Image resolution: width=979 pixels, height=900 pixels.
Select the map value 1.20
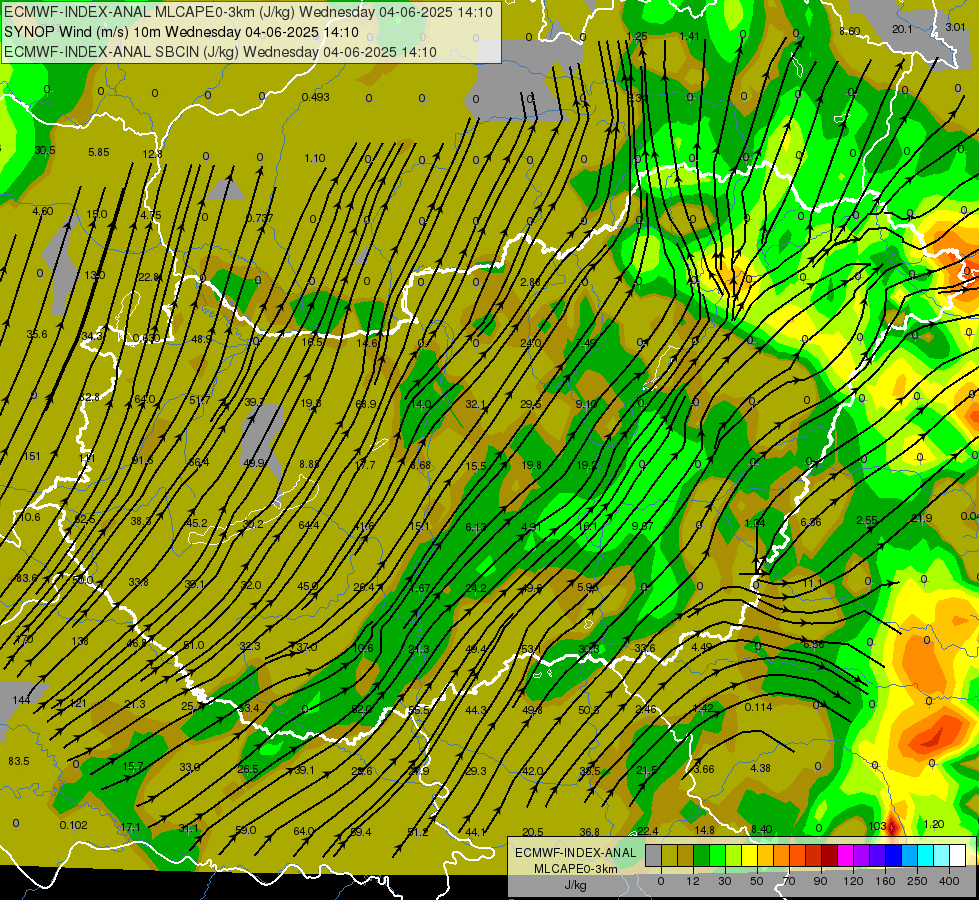(x=933, y=824)
